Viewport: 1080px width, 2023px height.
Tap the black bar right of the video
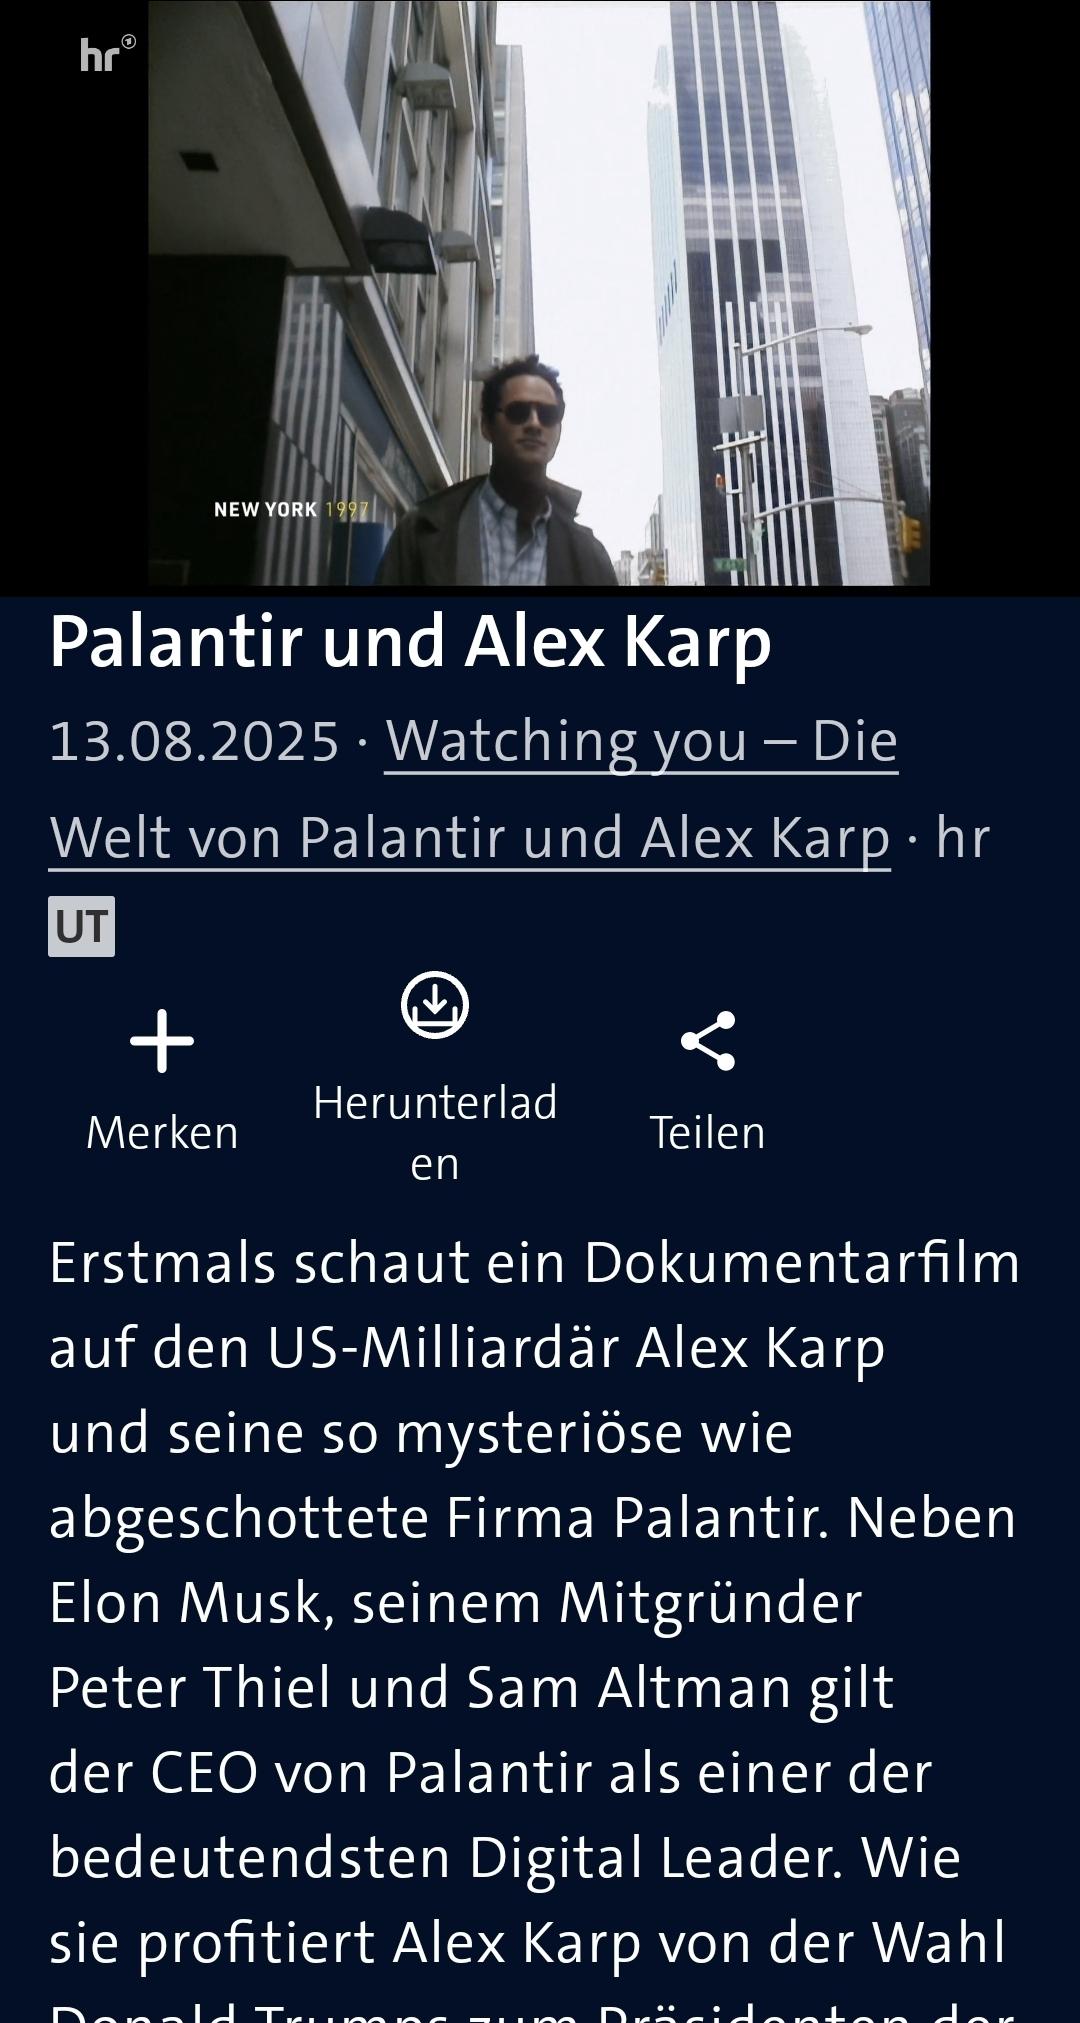tap(1005, 293)
